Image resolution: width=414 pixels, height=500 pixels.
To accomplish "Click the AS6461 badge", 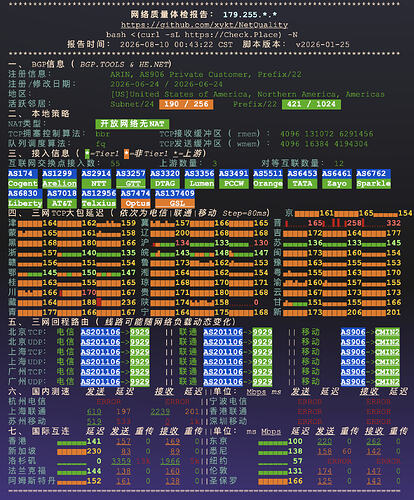I will (x=337, y=173).
